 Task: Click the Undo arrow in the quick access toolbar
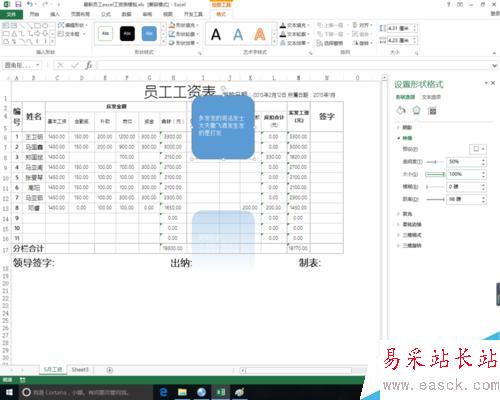pyautogui.click(x=30, y=4)
